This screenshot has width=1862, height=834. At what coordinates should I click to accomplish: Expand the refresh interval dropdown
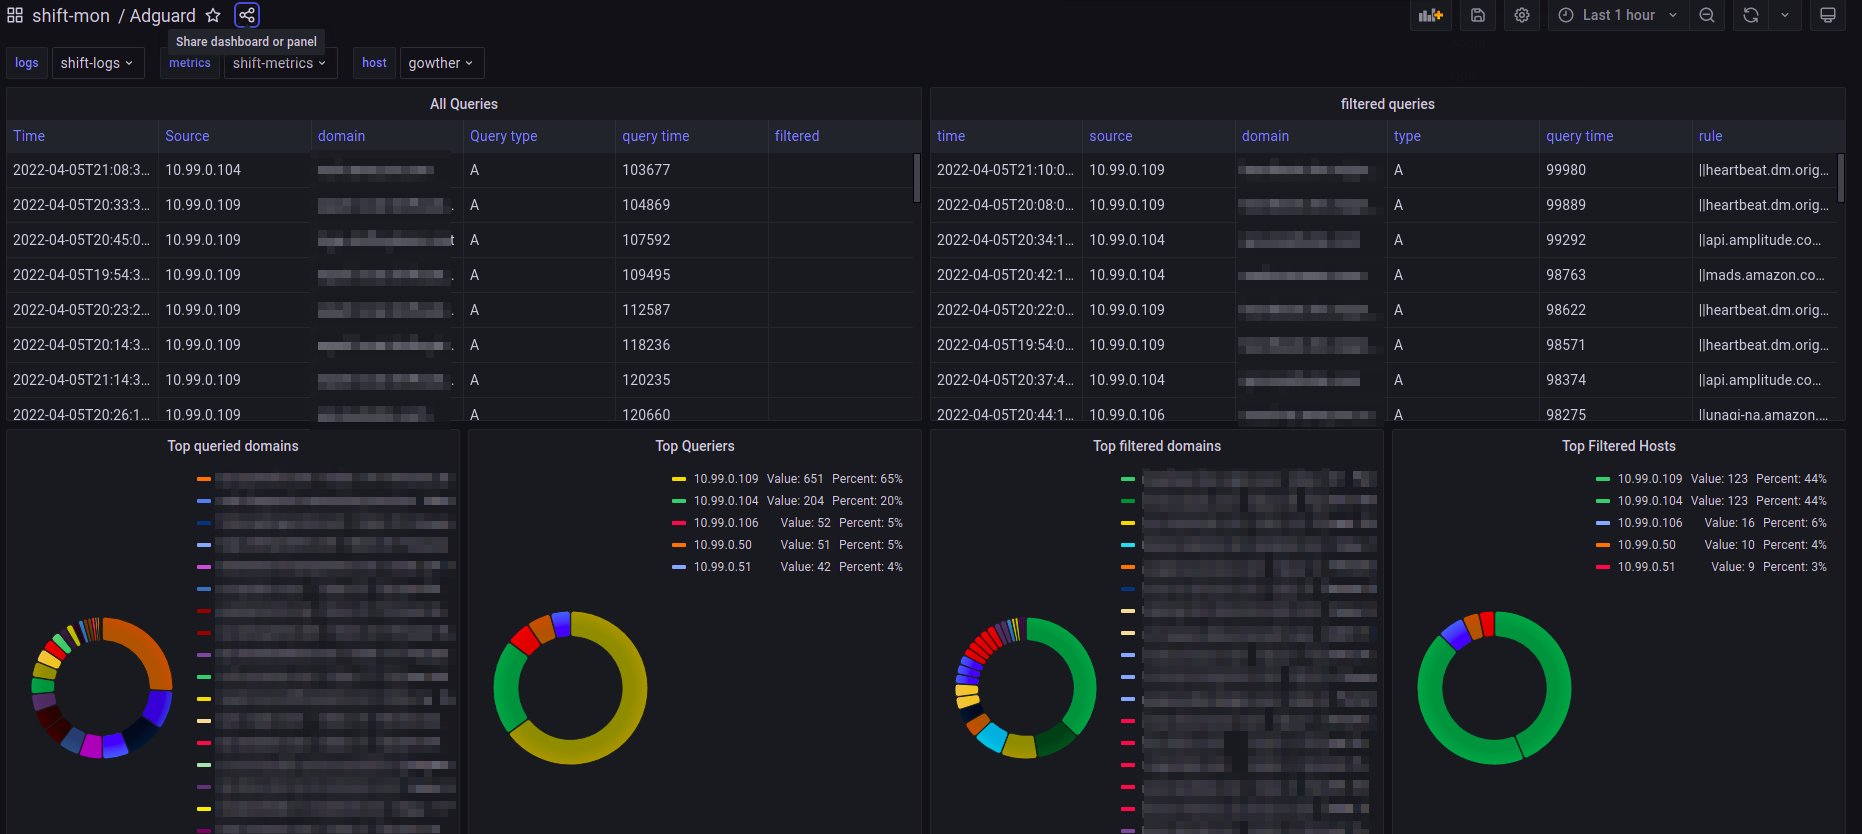(1785, 15)
